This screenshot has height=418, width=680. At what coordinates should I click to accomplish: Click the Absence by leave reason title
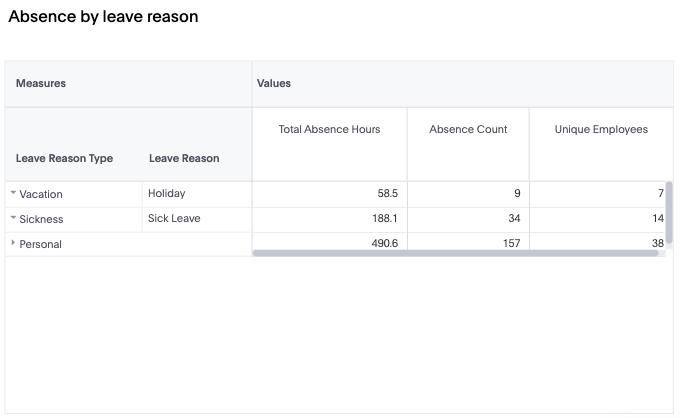click(x=103, y=17)
